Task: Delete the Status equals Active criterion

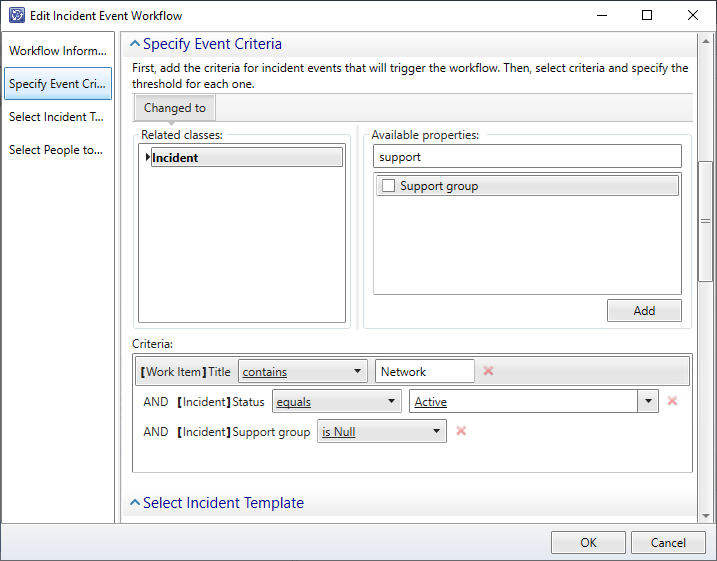Action: tap(672, 401)
